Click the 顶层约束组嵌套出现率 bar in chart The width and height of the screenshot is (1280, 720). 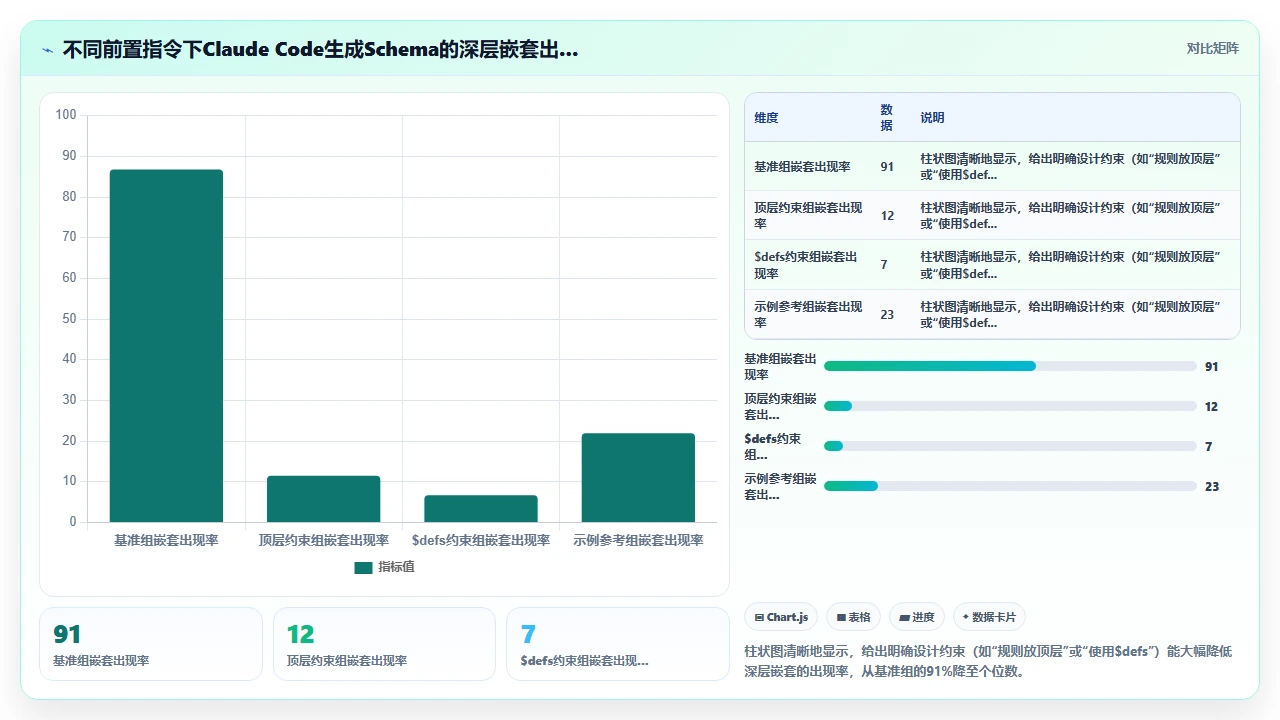(x=323, y=499)
